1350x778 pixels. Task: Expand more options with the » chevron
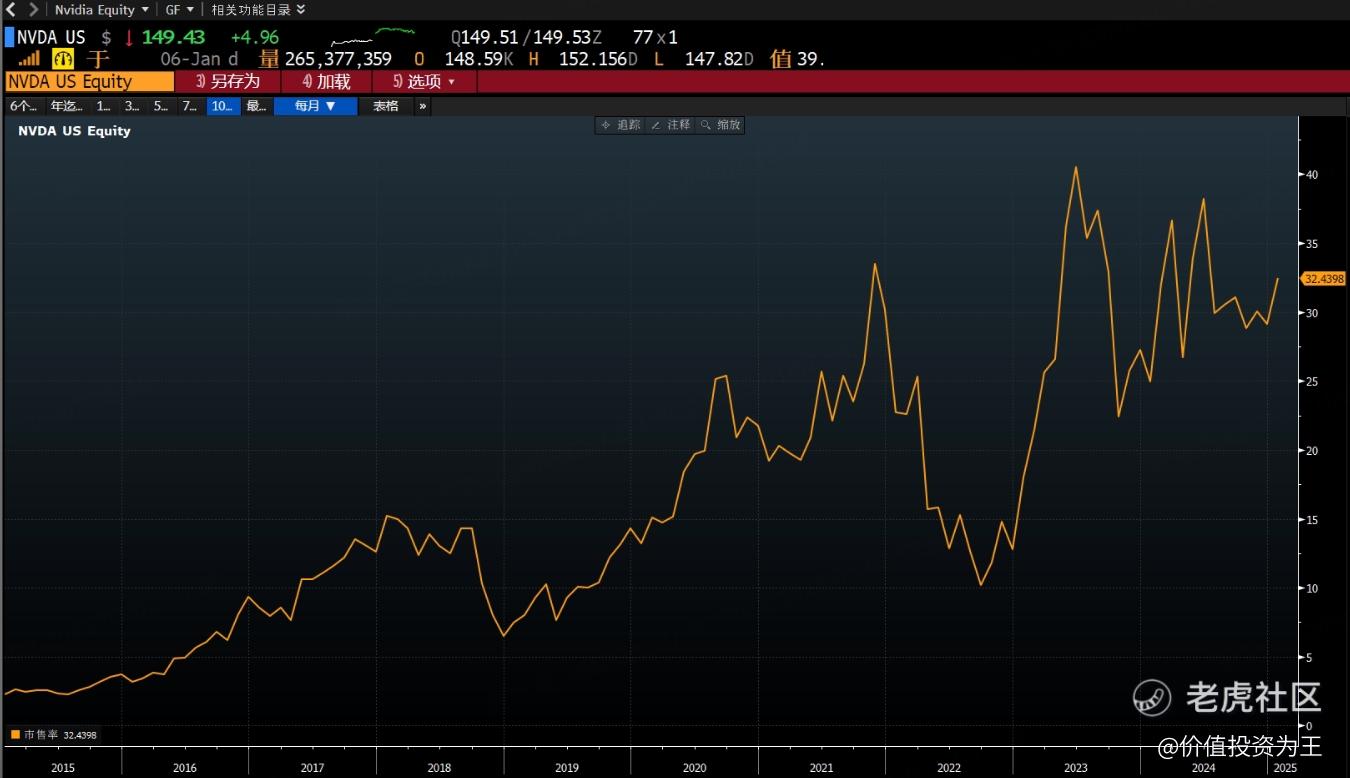click(423, 106)
